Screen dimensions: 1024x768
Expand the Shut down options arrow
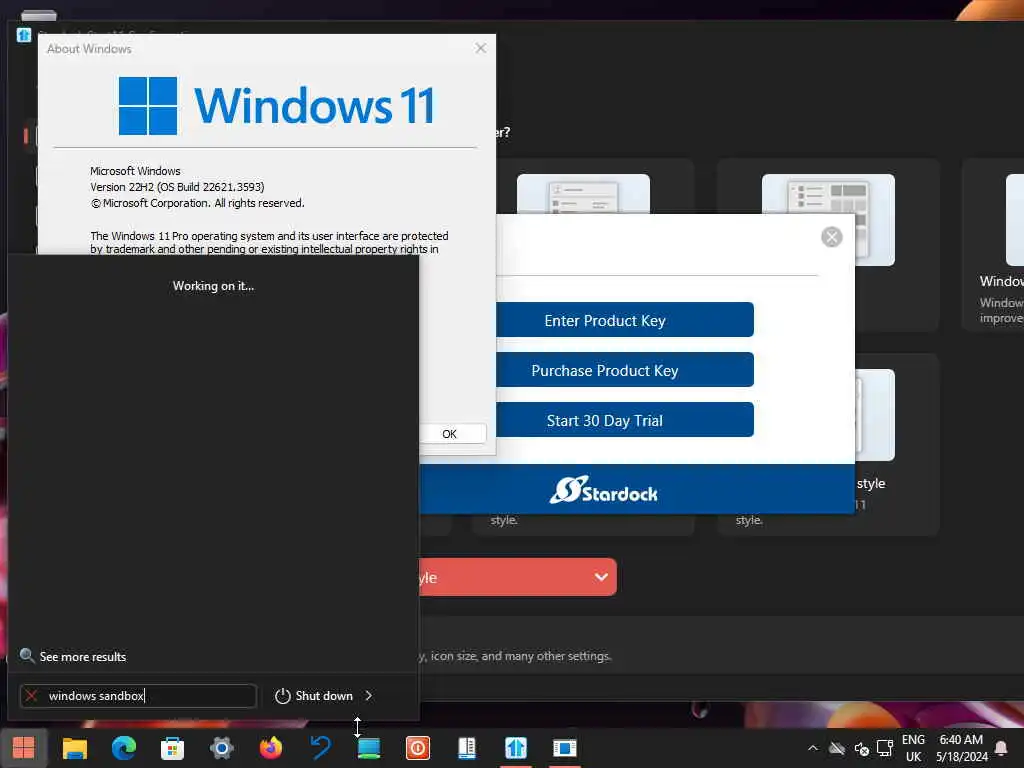tap(369, 696)
